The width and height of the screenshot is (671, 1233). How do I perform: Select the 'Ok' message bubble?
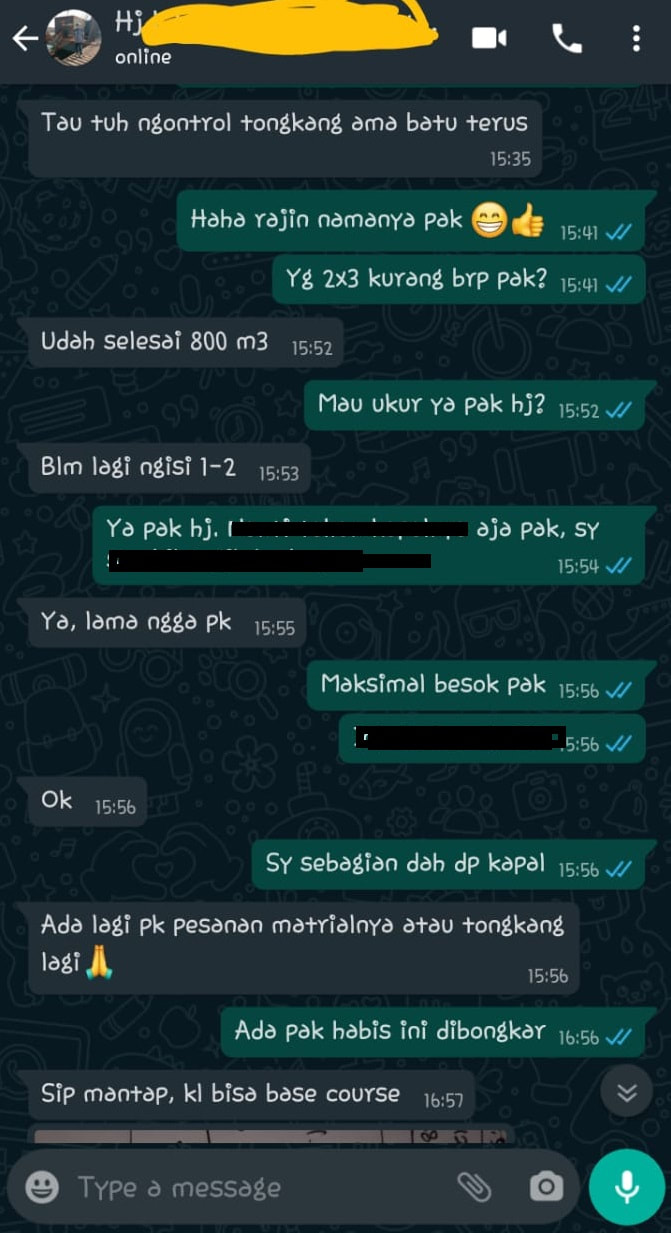click(87, 802)
